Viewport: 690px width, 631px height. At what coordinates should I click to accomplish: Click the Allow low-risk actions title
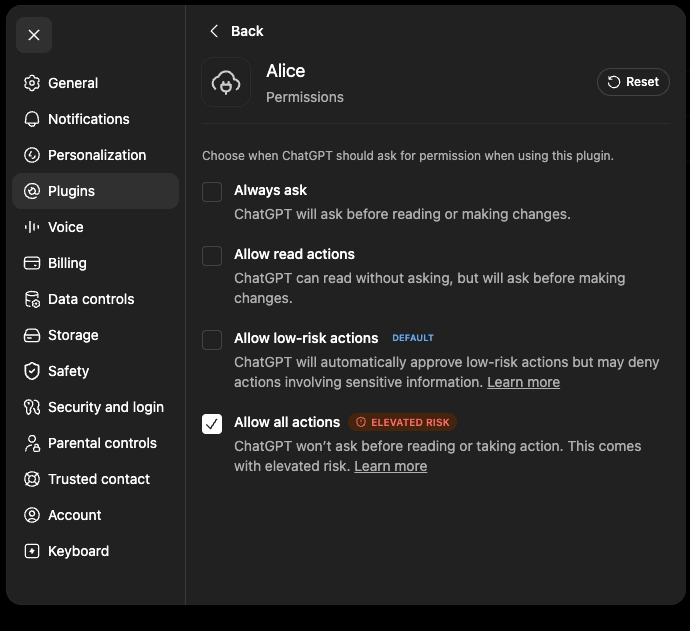click(306, 338)
